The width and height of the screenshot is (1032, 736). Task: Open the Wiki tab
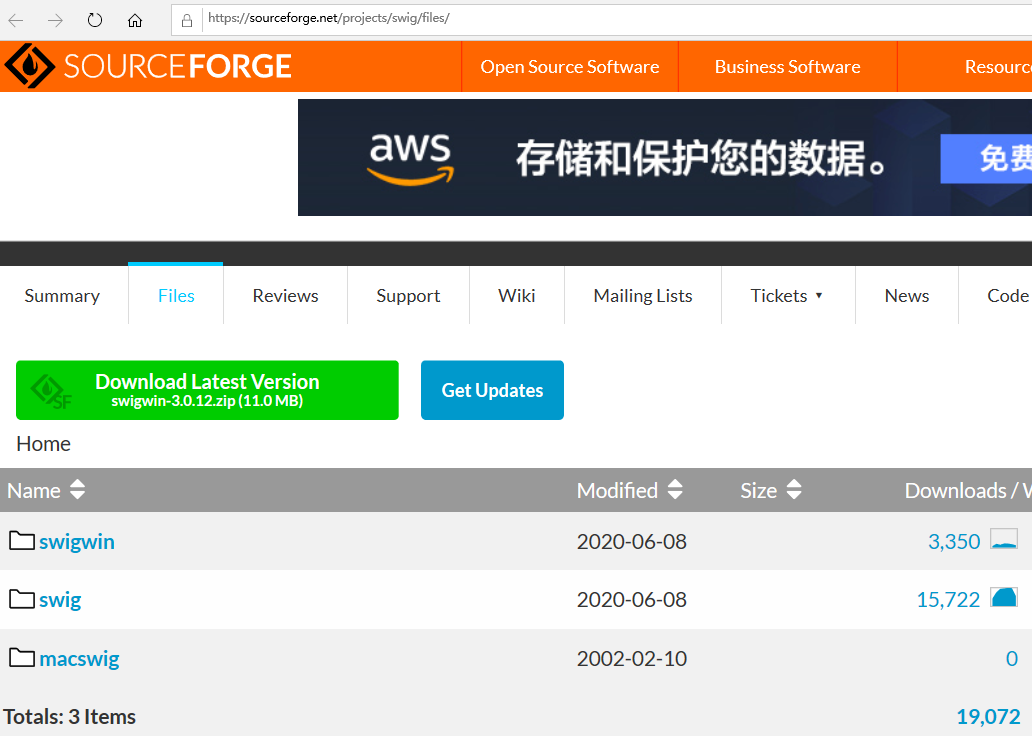[517, 296]
